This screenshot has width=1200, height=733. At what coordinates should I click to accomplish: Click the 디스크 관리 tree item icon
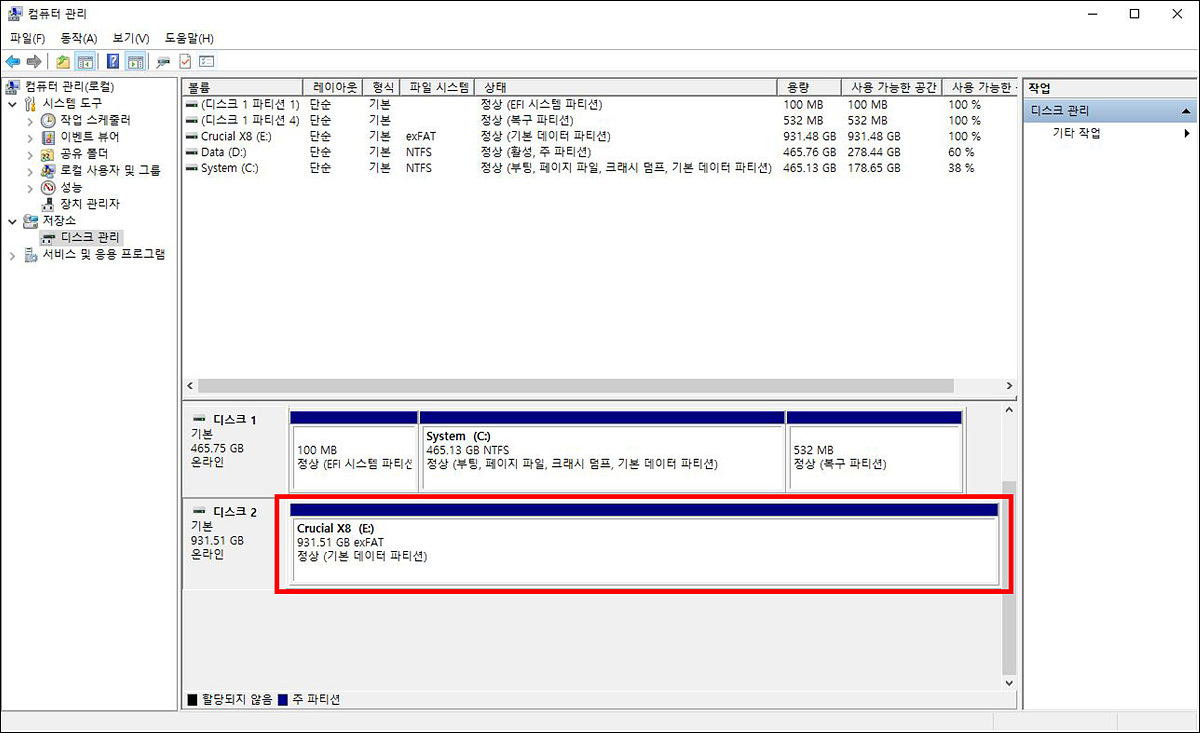[x=48, y=238]
